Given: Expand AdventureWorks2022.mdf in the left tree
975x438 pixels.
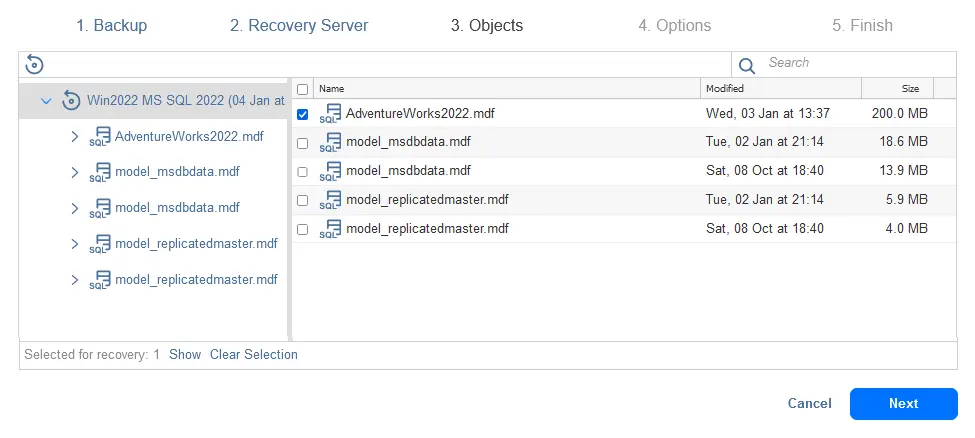Looking at the screenshot, I should [x=75, y=136].
